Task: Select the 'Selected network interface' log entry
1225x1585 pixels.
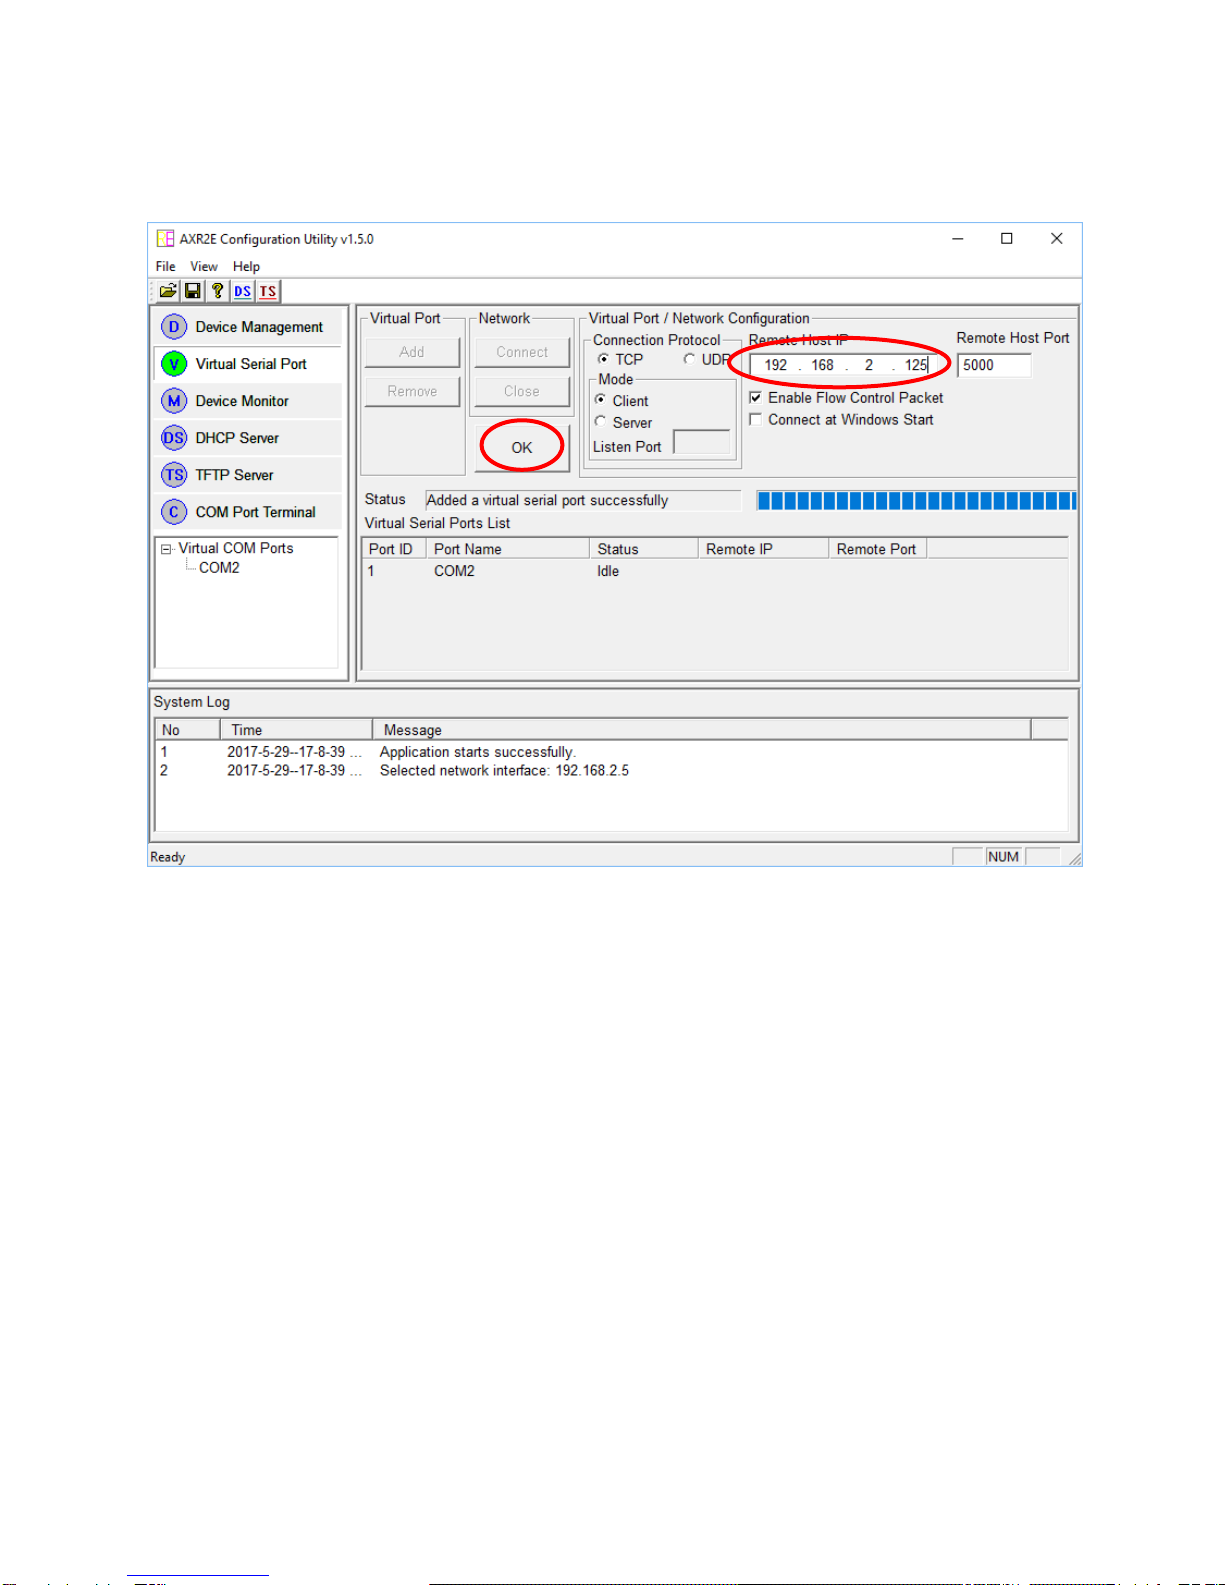Action: (611, 771)
